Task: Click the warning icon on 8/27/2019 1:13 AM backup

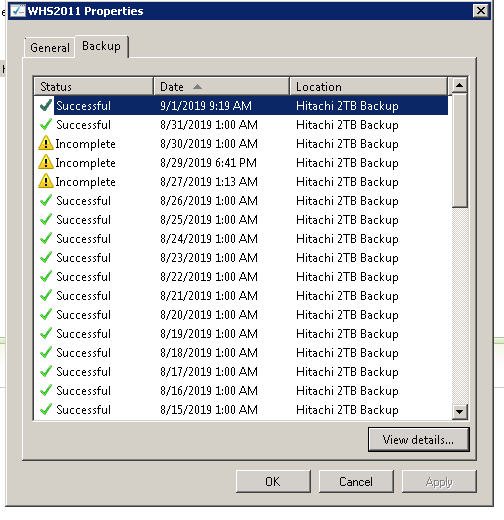Action: (46, 181)
